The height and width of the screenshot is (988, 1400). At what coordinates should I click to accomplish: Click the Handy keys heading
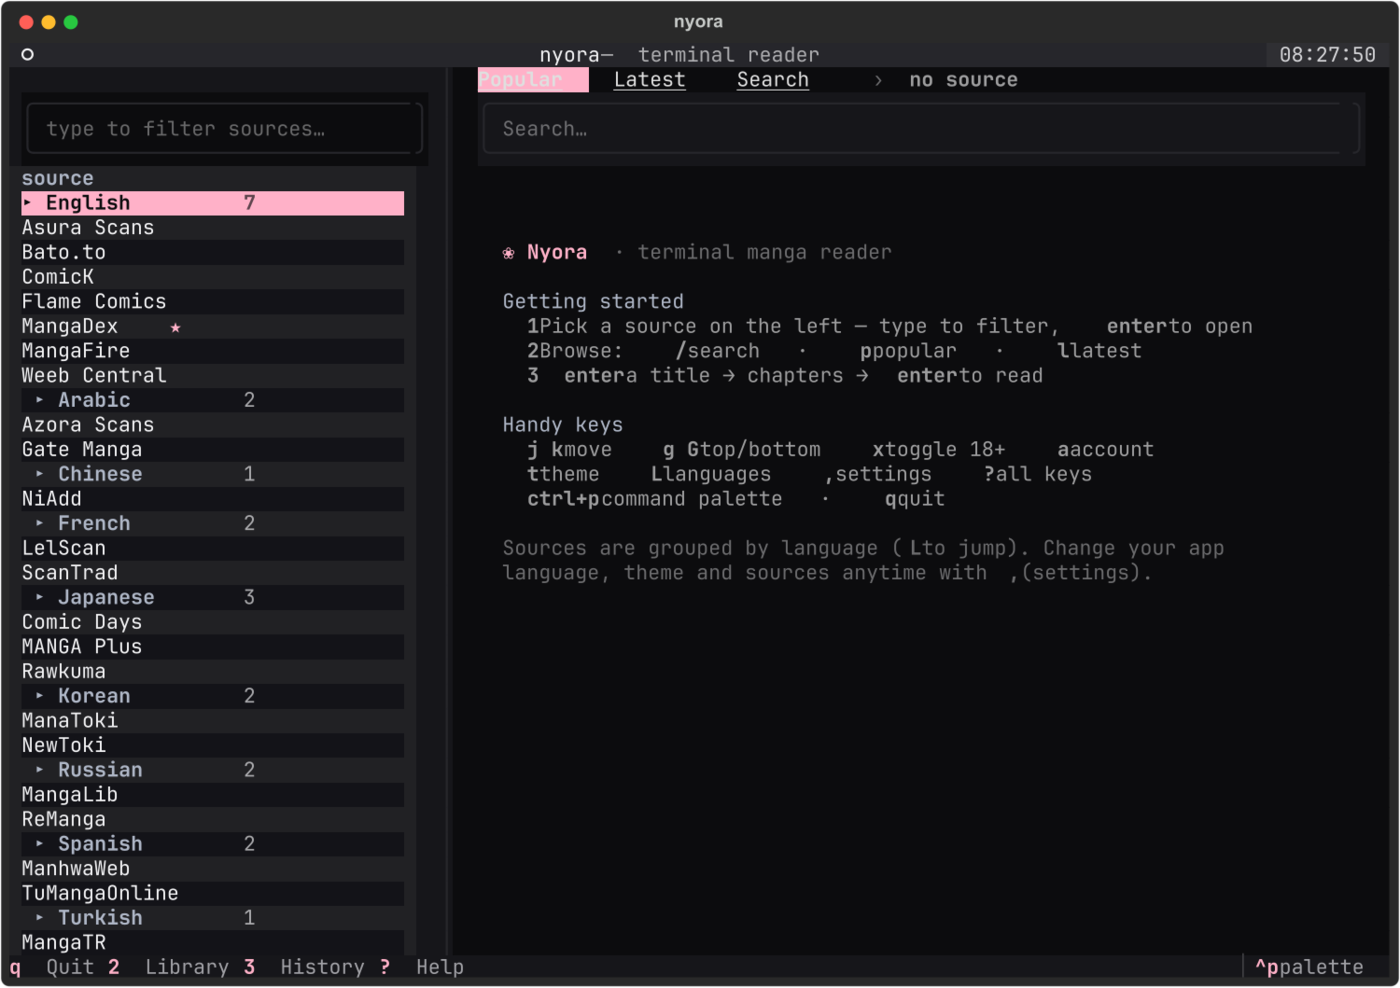tap(563, 425)
